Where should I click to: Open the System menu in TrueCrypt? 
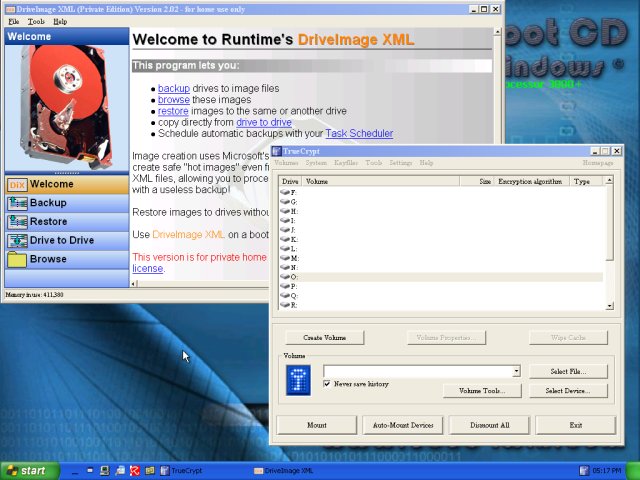(316, 163)
